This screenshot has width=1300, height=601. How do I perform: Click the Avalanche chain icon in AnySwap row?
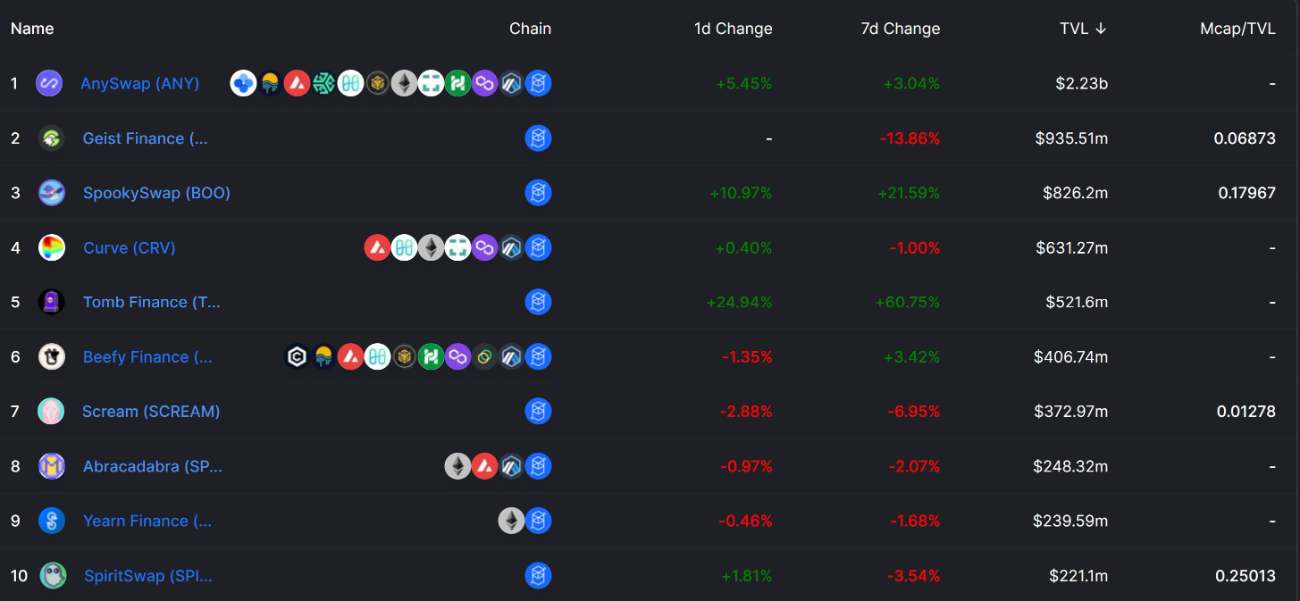297,84
